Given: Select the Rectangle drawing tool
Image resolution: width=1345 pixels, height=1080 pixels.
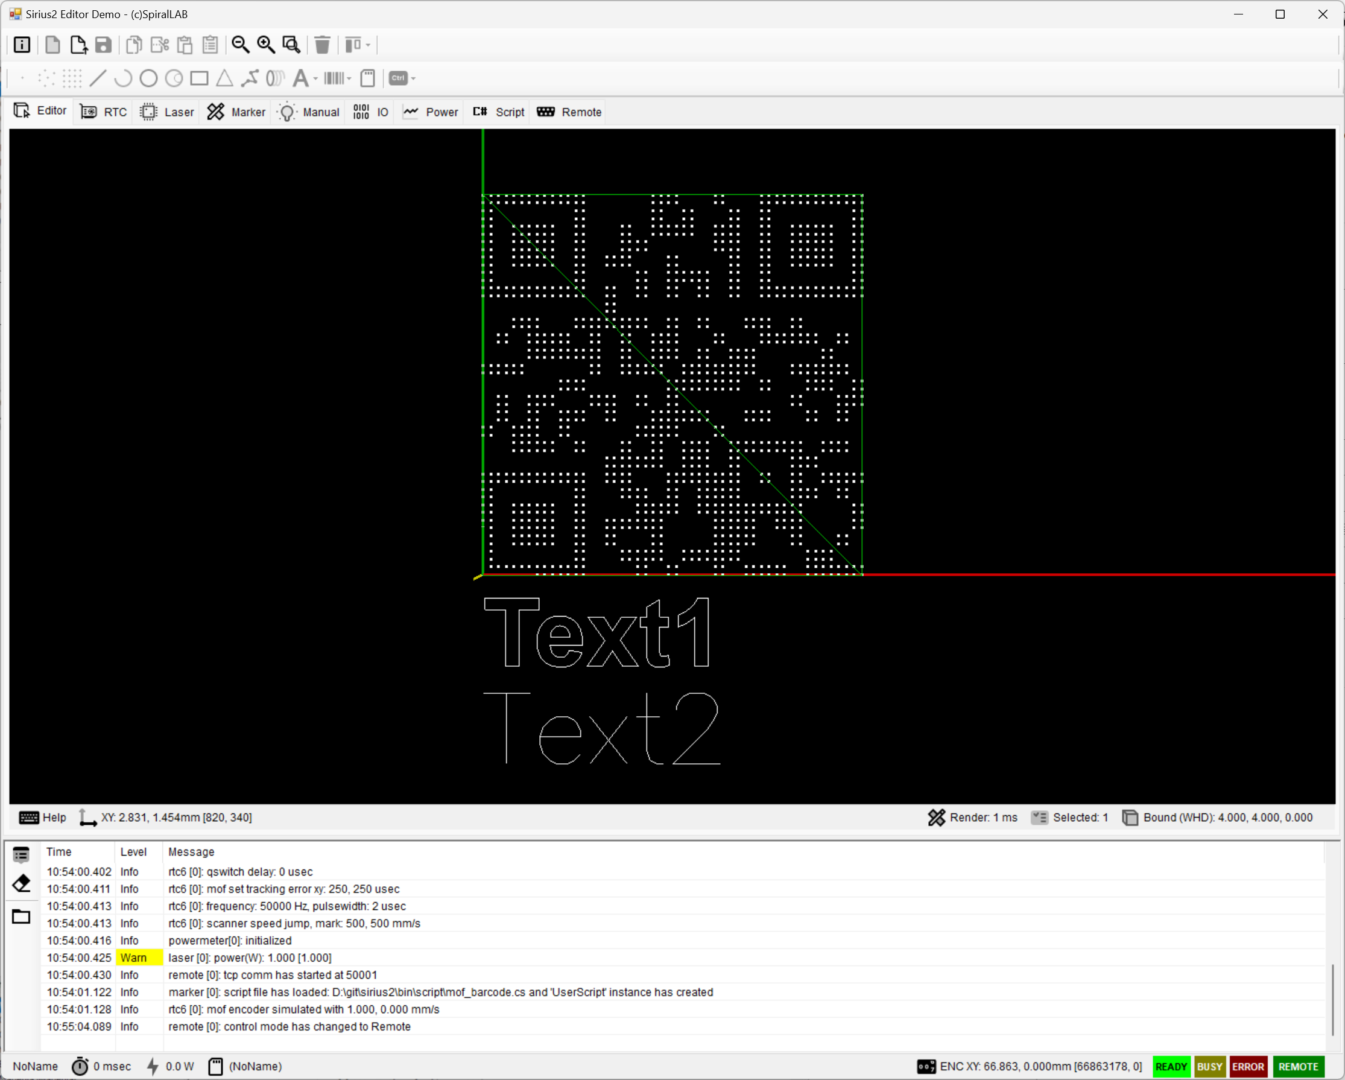Looking at the screenshot, I should [x=199, y=78].
